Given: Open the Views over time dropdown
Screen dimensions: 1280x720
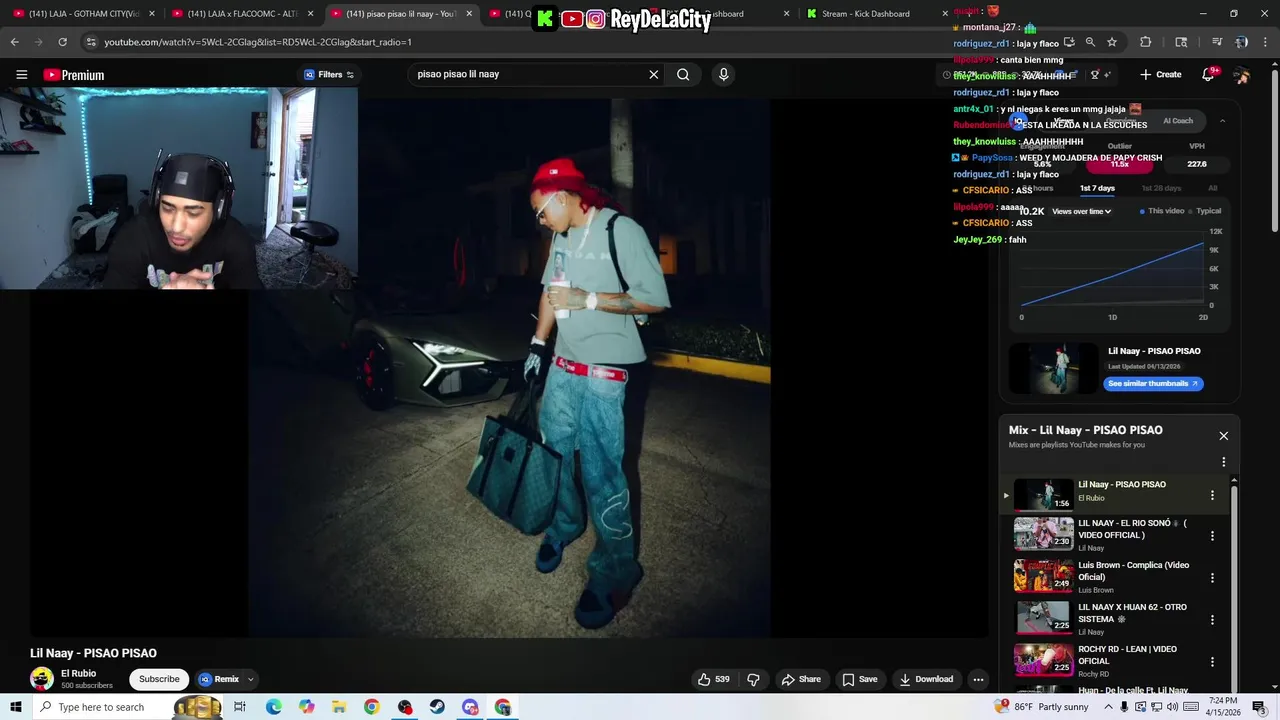Looking at the screenshot, I should [1081, 212].
